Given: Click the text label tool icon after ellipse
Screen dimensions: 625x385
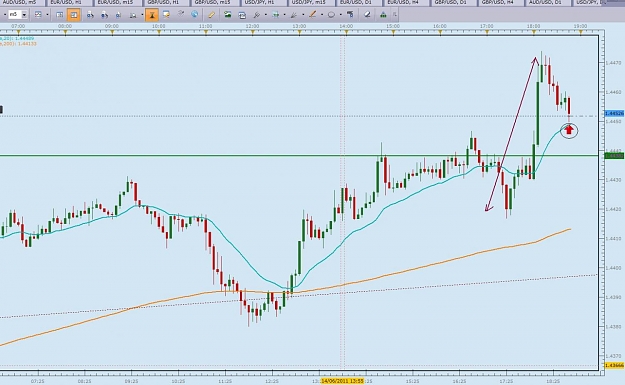Looking at the screenshot, I should tap(350, 15).
